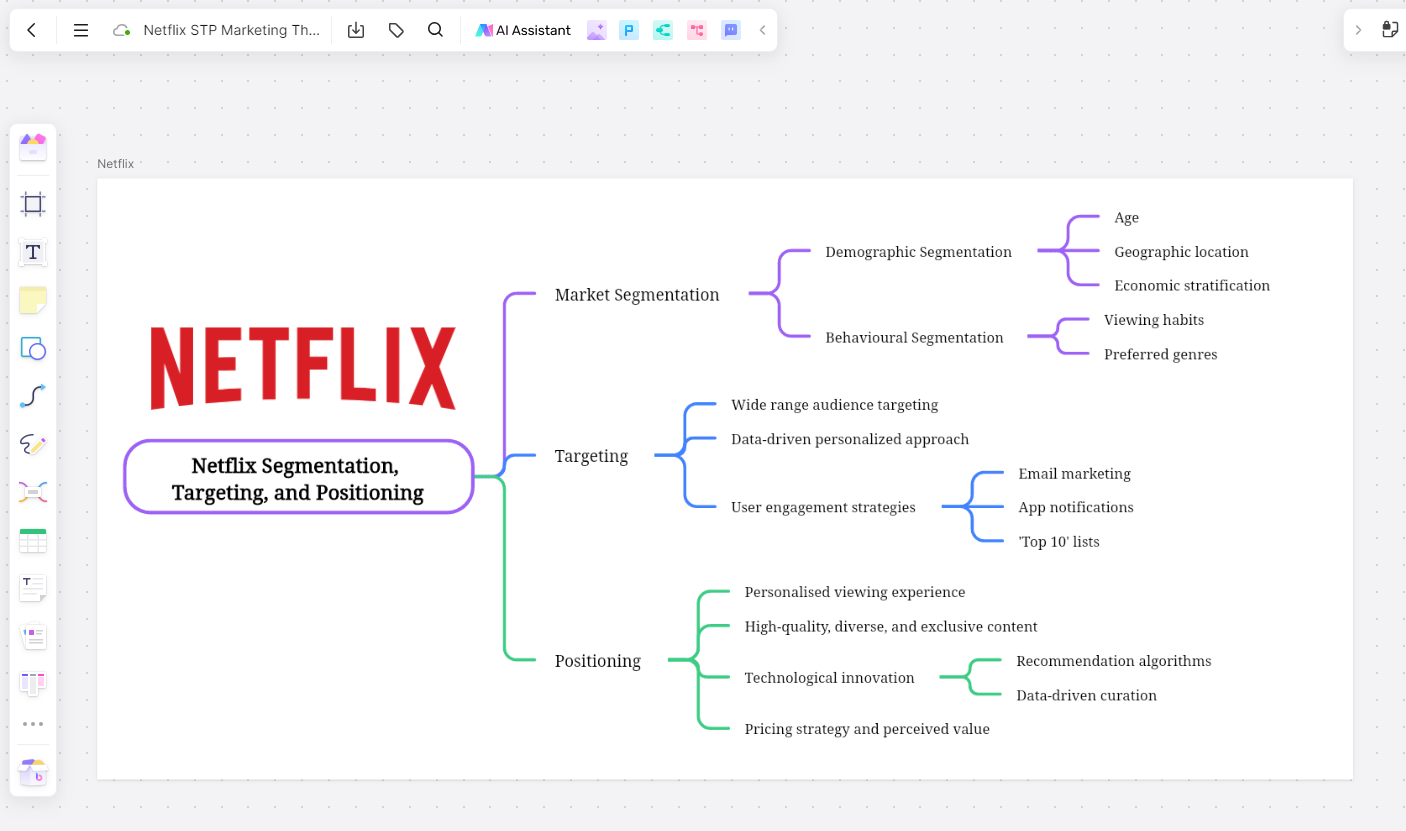Select the Positioning branch node

click(598, 661)
